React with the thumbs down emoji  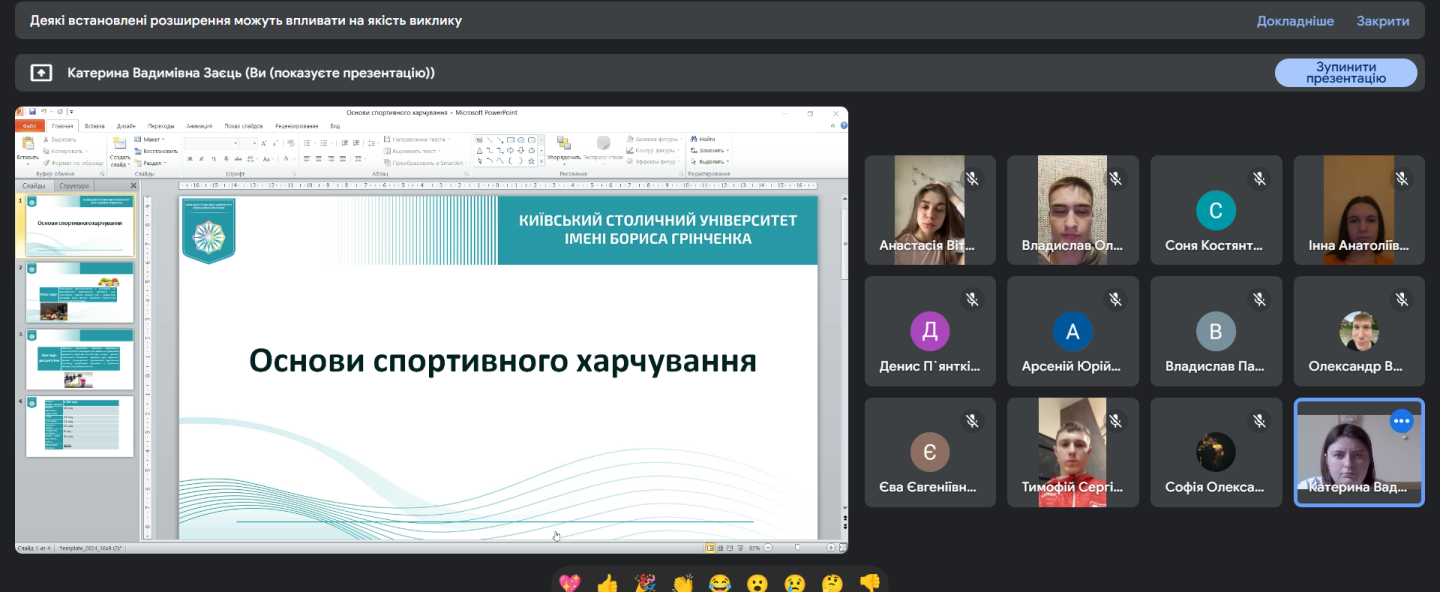(x=870, y=583)
